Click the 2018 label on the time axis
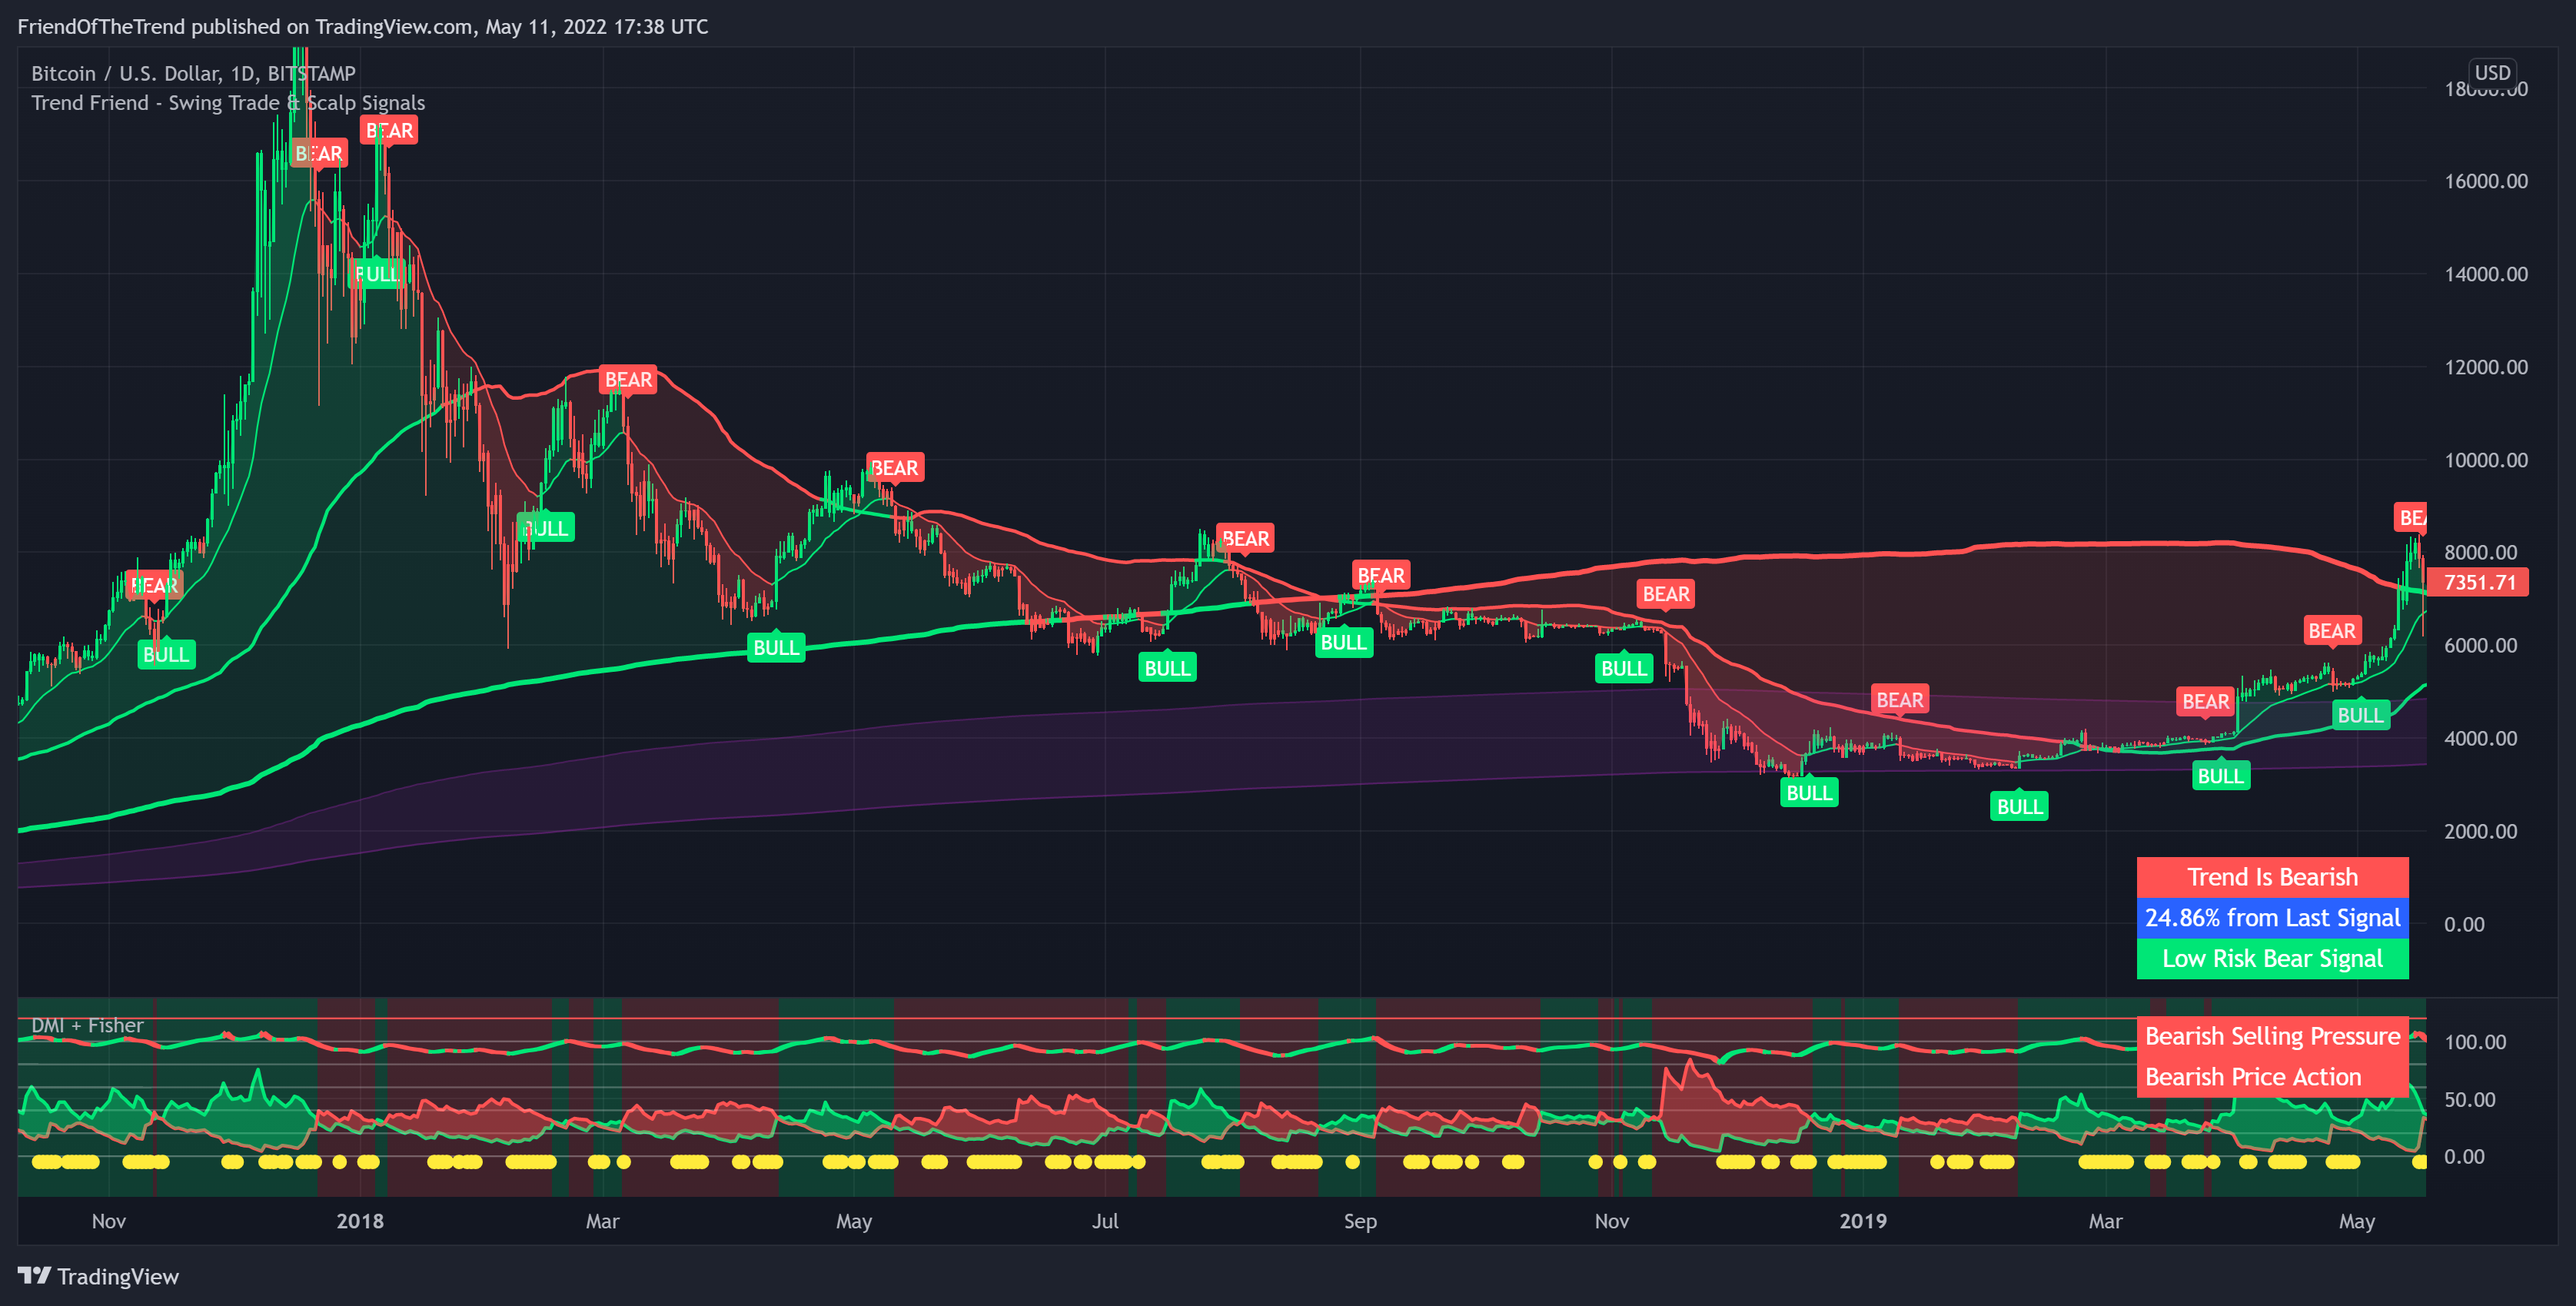 (x=360, y=1221)
